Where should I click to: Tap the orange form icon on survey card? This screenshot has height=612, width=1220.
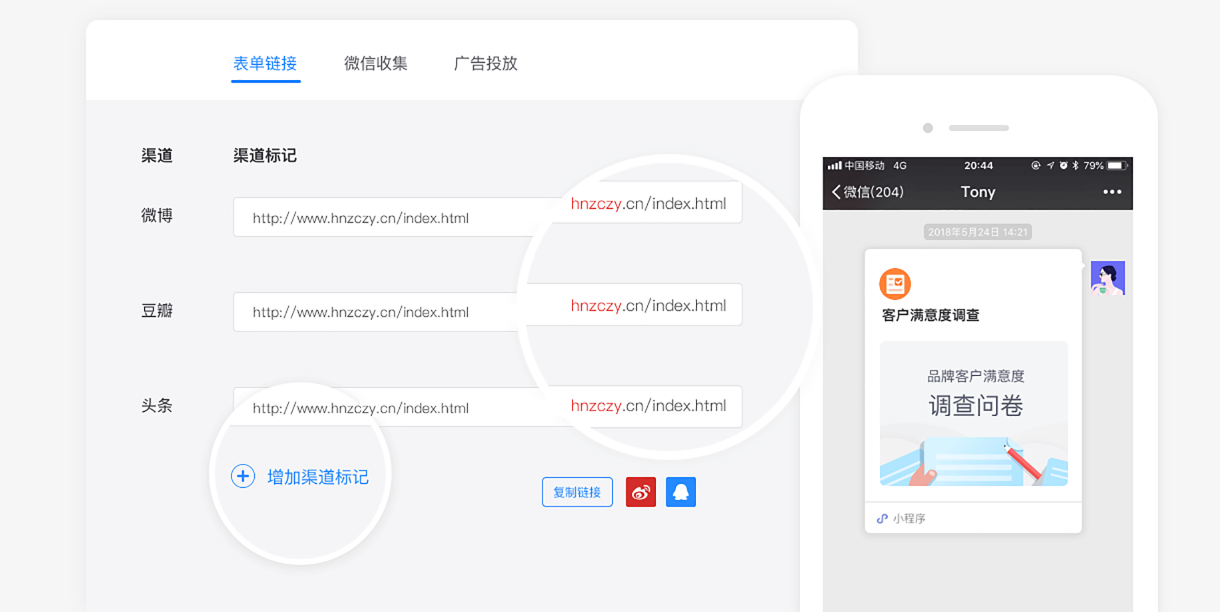(895, 284)
